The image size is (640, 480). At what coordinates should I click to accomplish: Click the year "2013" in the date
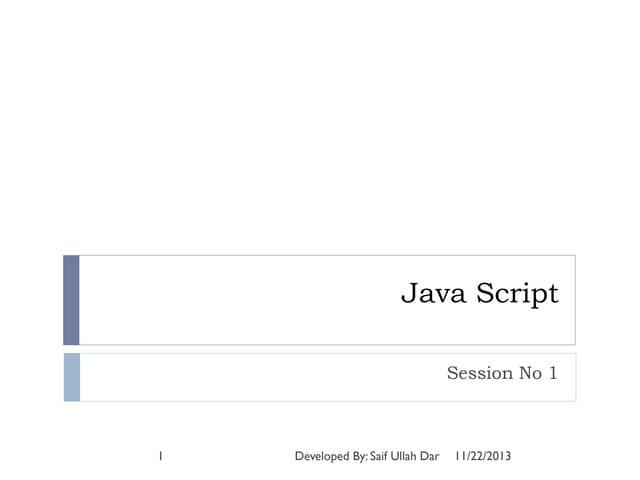click(497, 457)
